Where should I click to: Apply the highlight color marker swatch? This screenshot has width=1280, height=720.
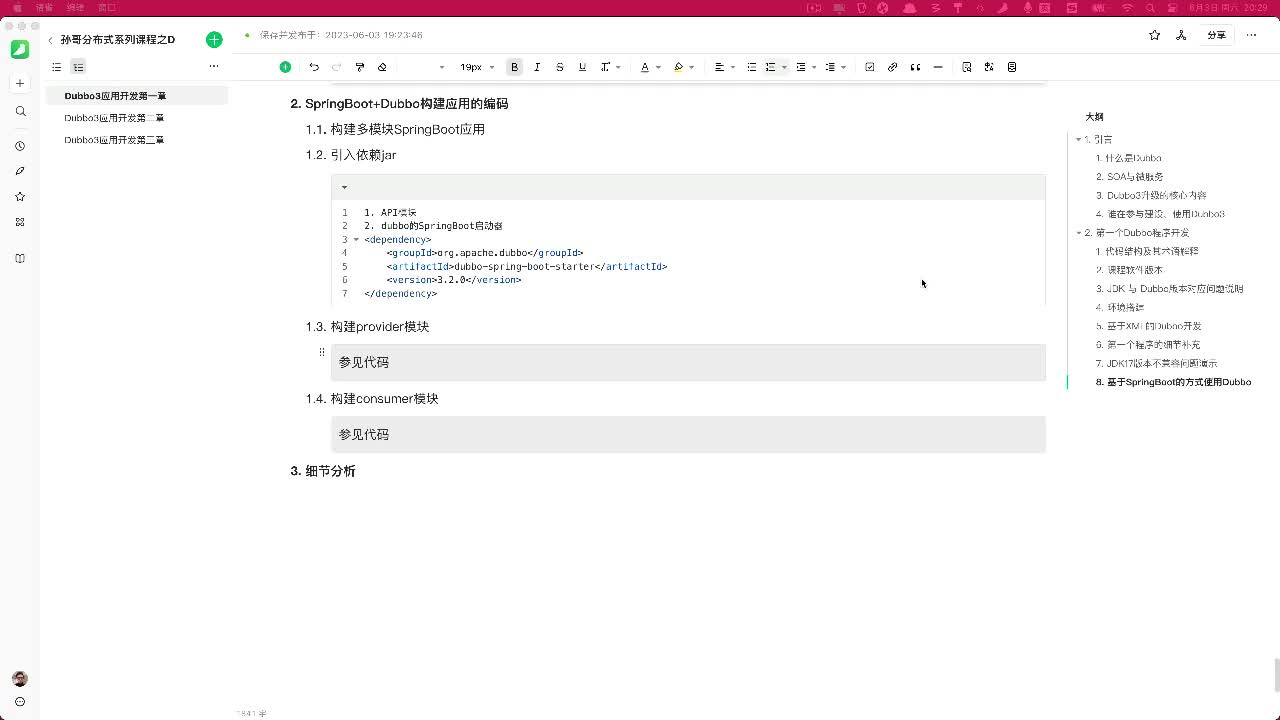click(679, 67)
